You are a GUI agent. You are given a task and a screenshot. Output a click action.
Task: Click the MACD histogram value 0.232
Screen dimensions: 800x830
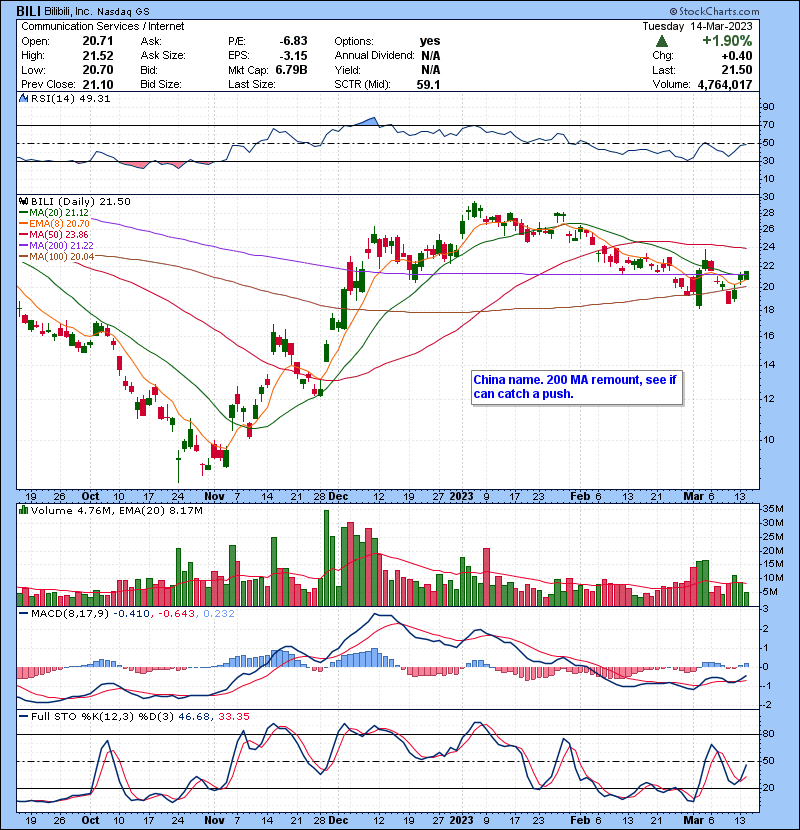pyautogui.click(x=219, y=614)
